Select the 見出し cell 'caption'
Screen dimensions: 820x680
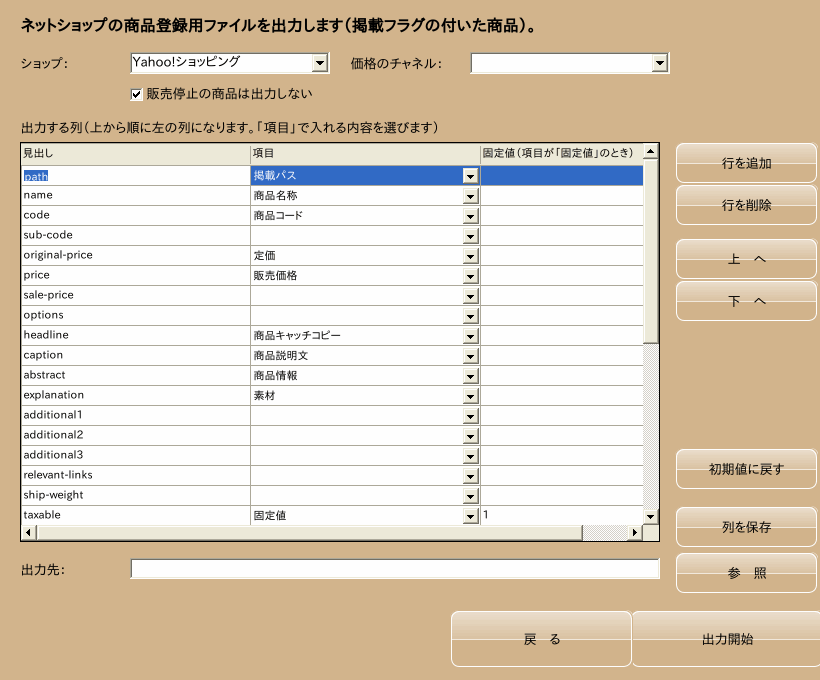(x=136, y=356)
